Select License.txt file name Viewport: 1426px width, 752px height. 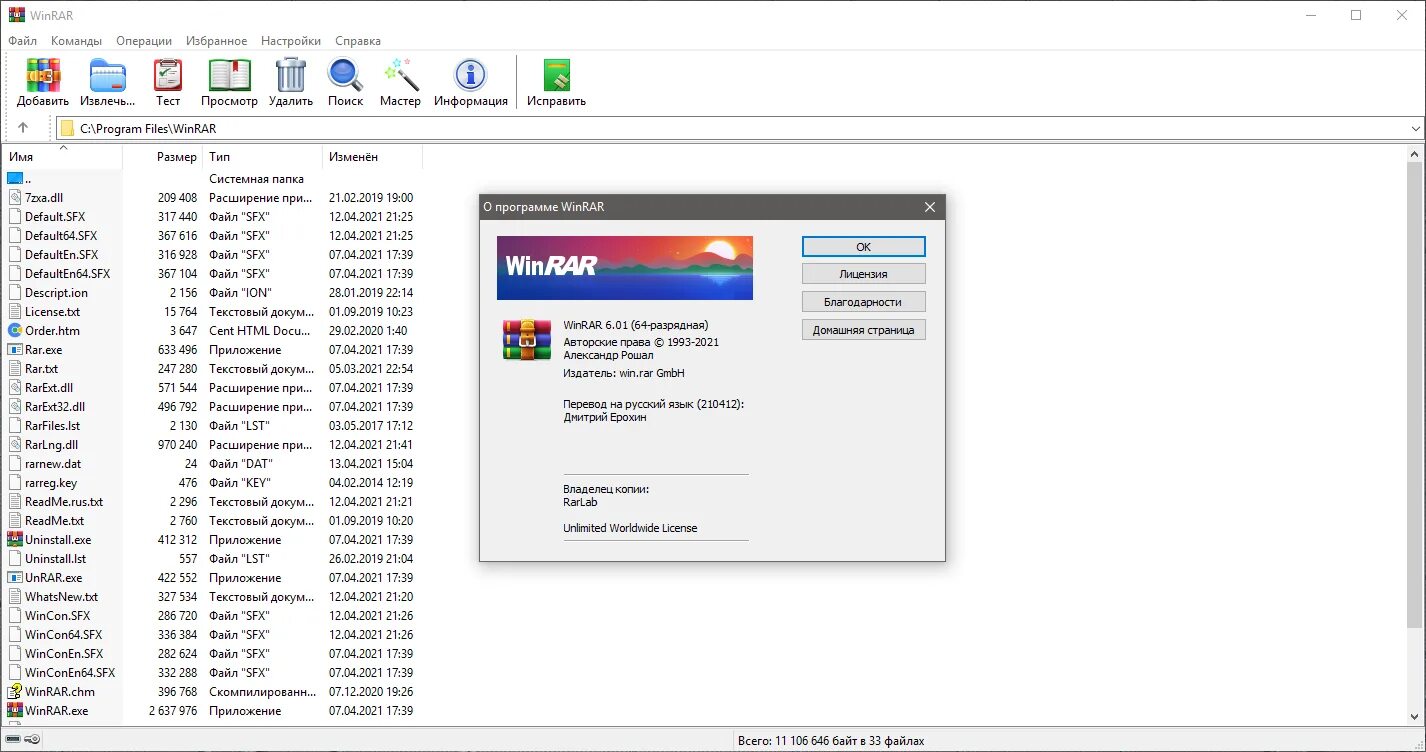point(52,312)
